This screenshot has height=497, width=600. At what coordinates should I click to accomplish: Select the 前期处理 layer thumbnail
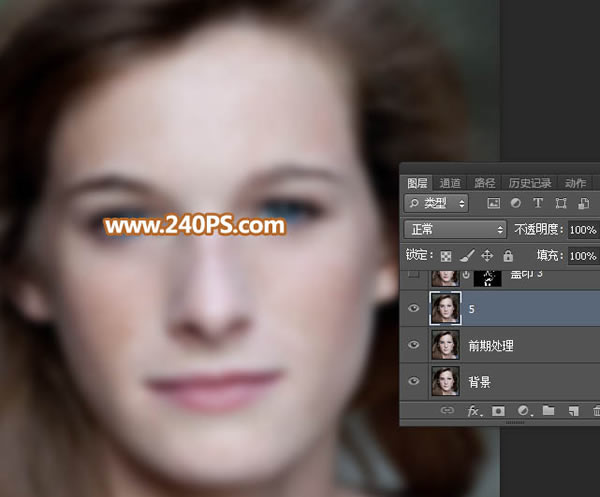coord(445,345)
